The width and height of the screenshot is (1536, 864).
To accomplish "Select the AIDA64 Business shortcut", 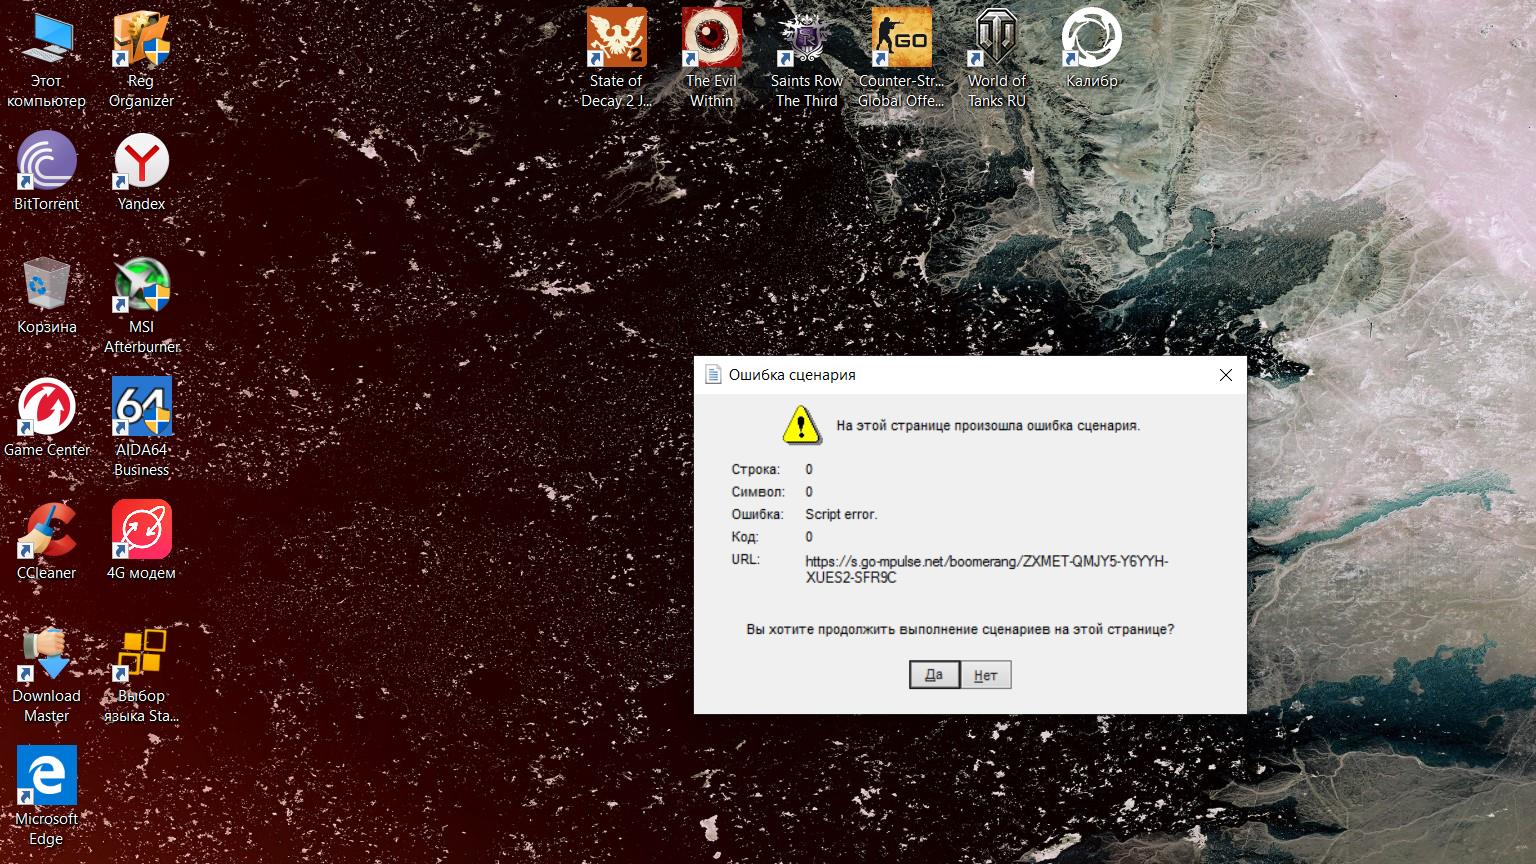I will pyautogui.click(x=141, y=428).
